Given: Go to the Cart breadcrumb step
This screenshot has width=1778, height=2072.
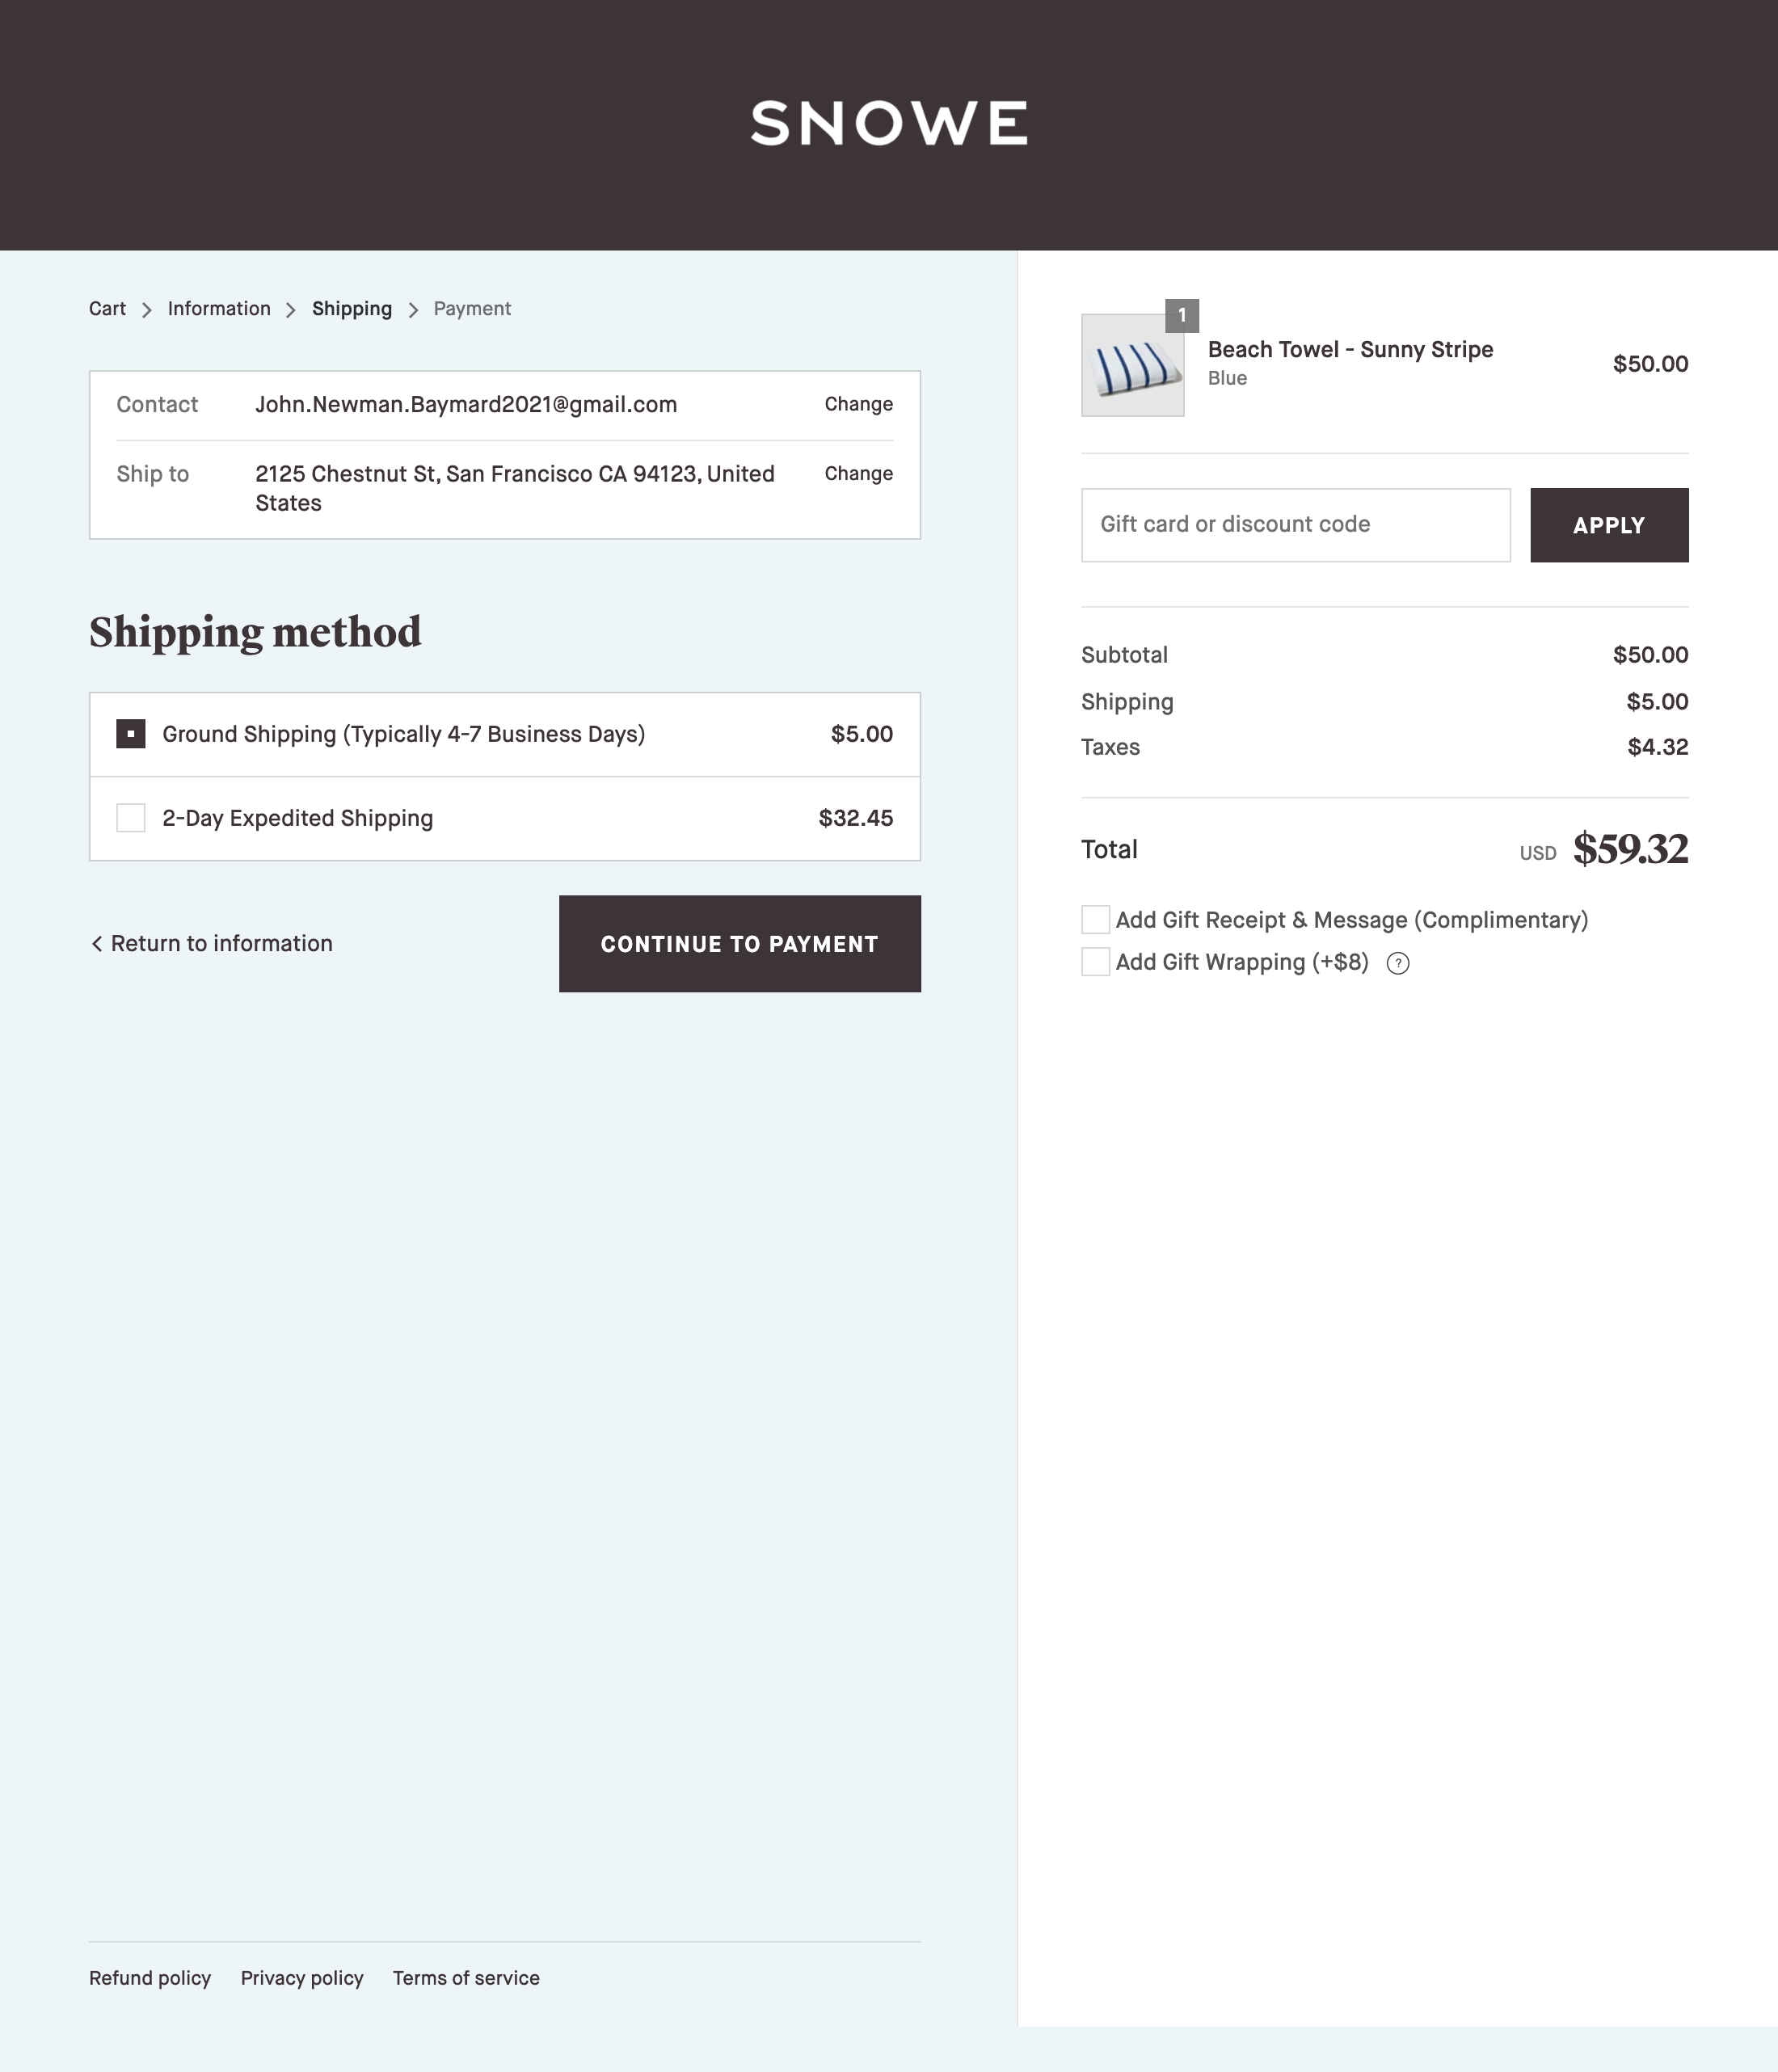Looking at the screenshot, I should pyautogui.click(x=107, y=308).
